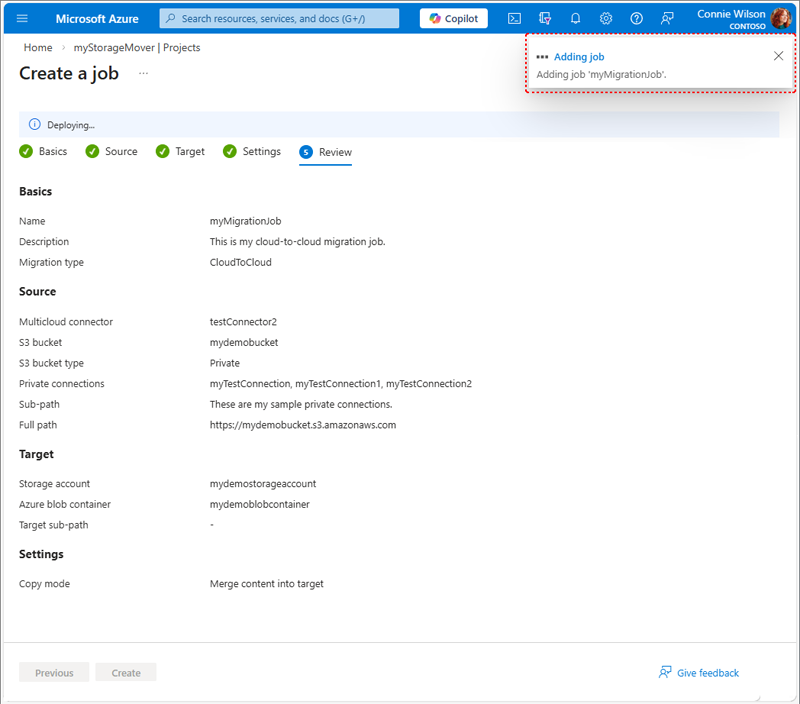
Task: Click Connie Wilson account name
Action: point(731,14)
